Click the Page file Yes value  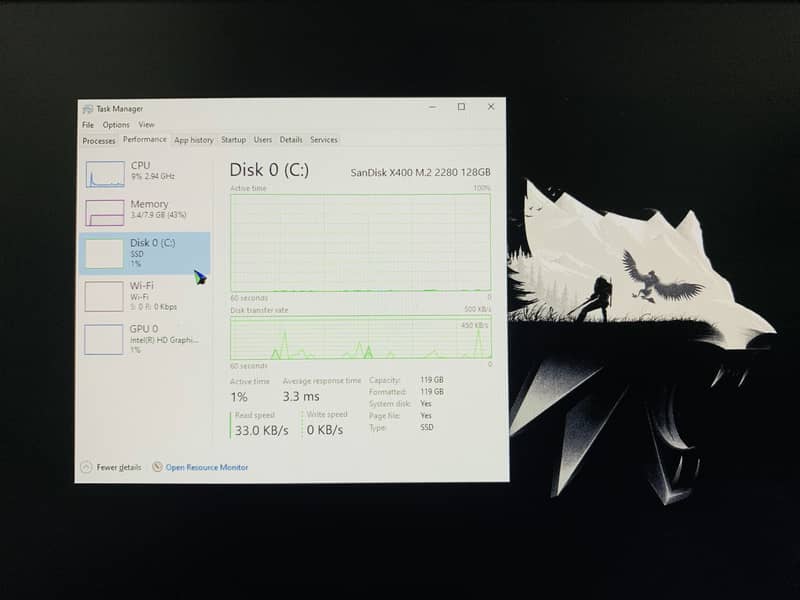click(426, 416)
